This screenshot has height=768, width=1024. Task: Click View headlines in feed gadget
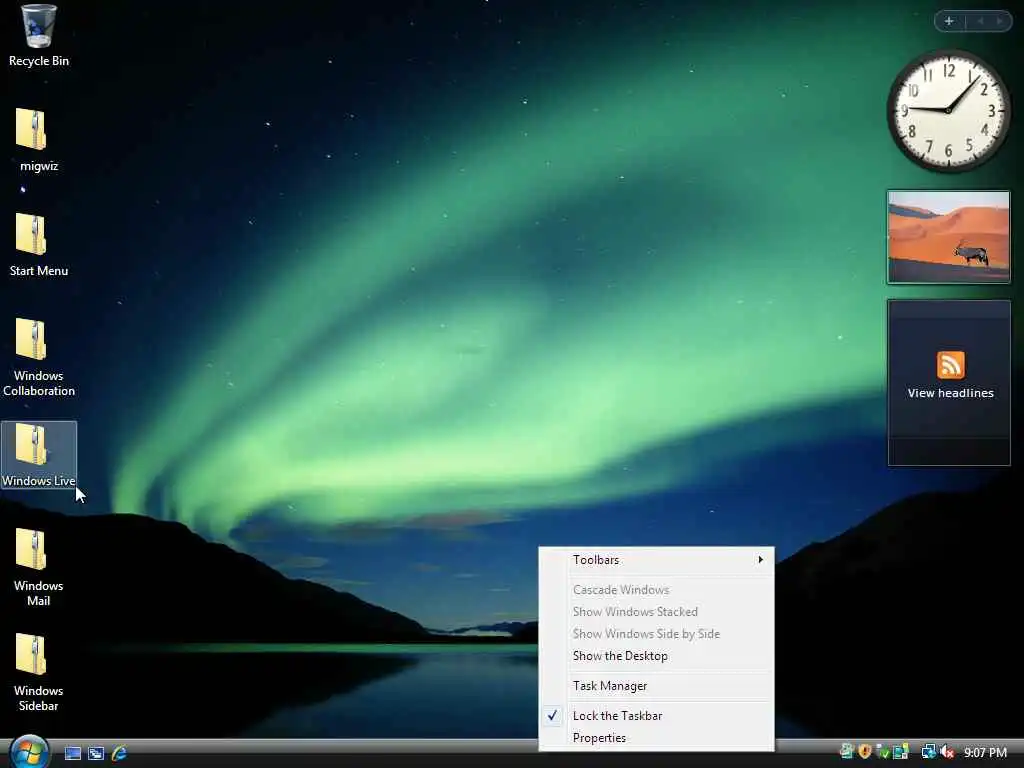tap(950, 393)
